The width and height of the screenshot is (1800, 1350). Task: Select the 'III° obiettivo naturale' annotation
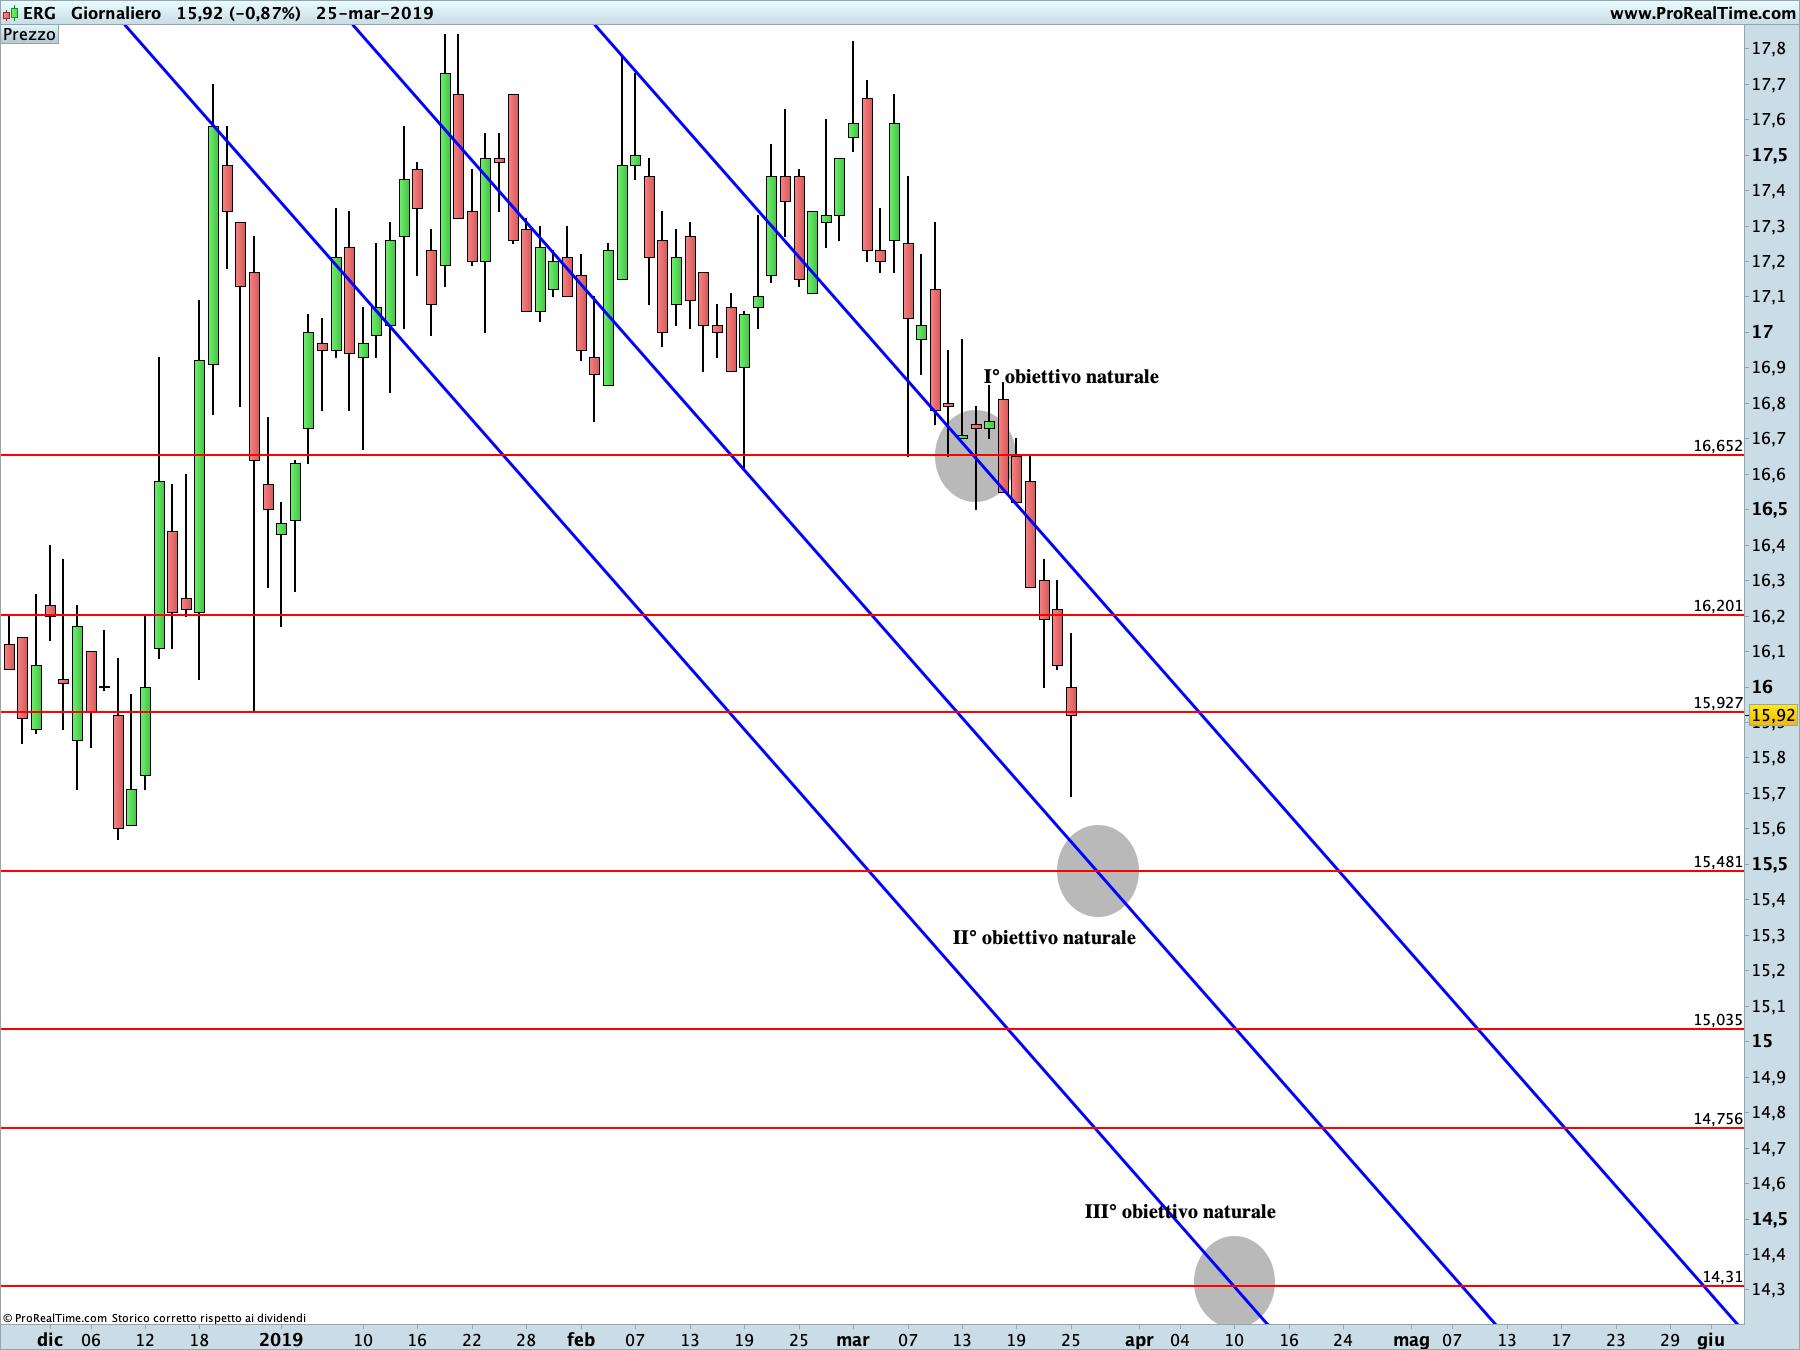(x=1180, y=1212)
